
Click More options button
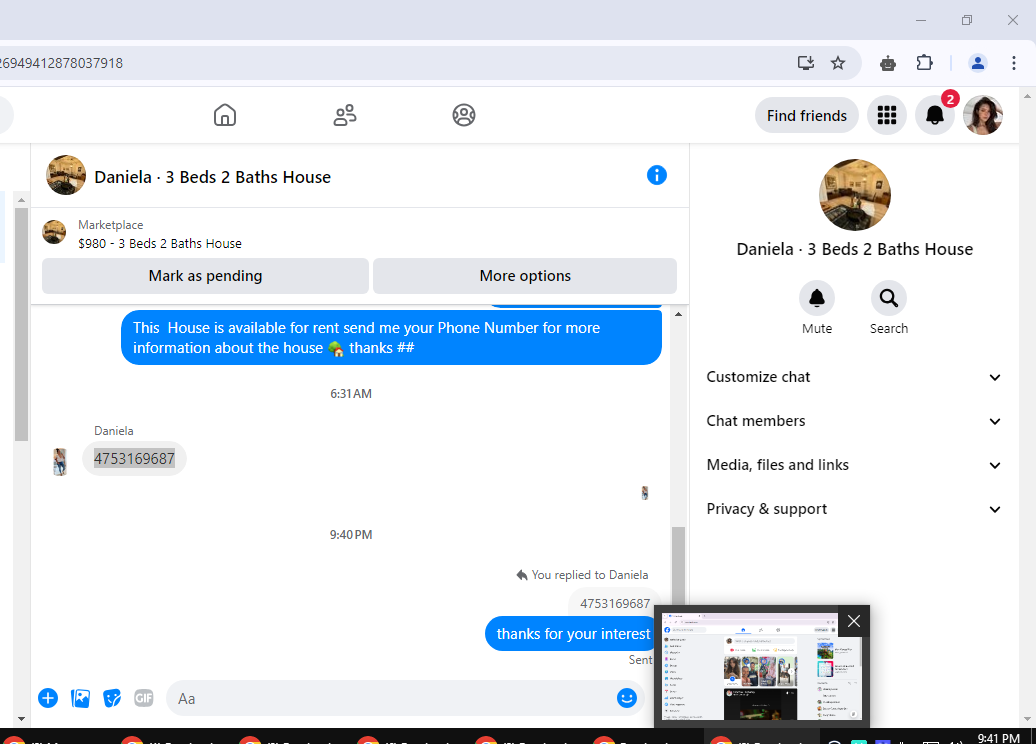point(525,276)
